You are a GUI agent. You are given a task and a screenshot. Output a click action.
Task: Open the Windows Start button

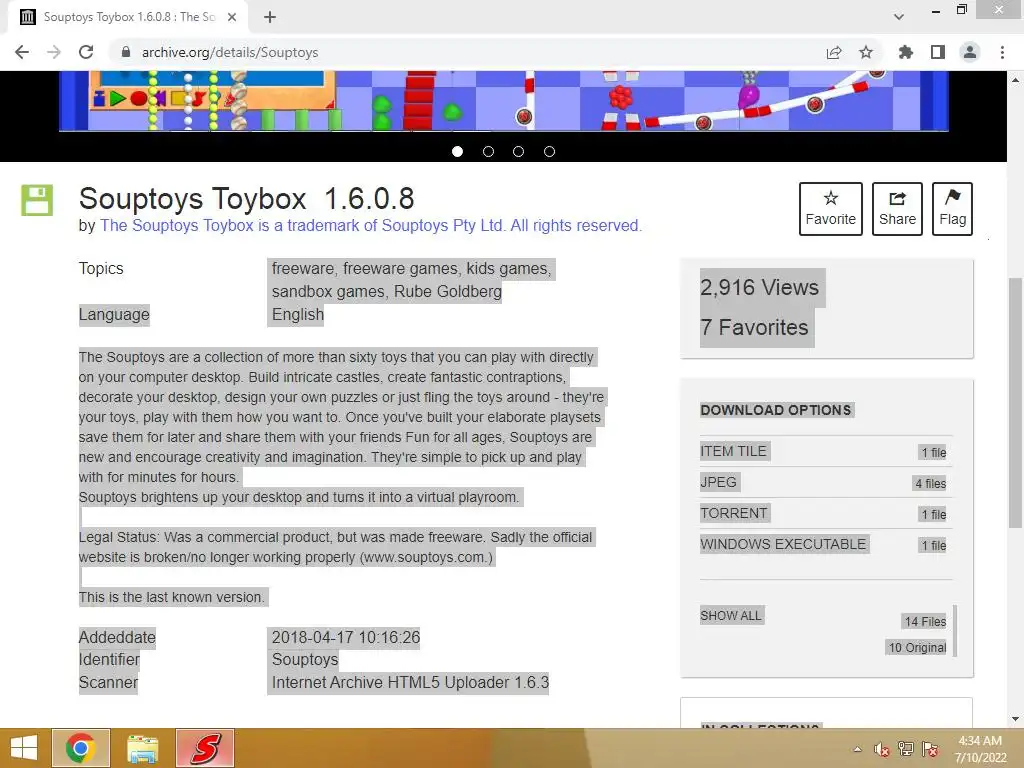point(24,748)
